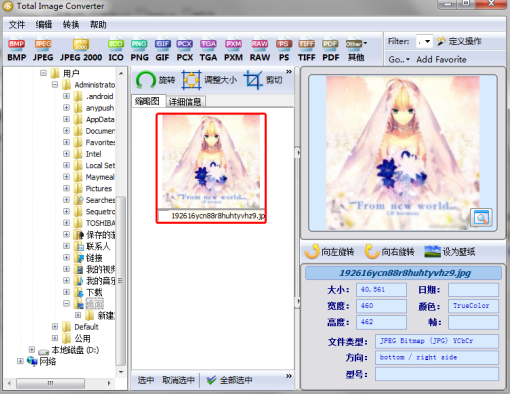Expand the Pictures folder node
The image size is (510, 394).
(66, 188)
